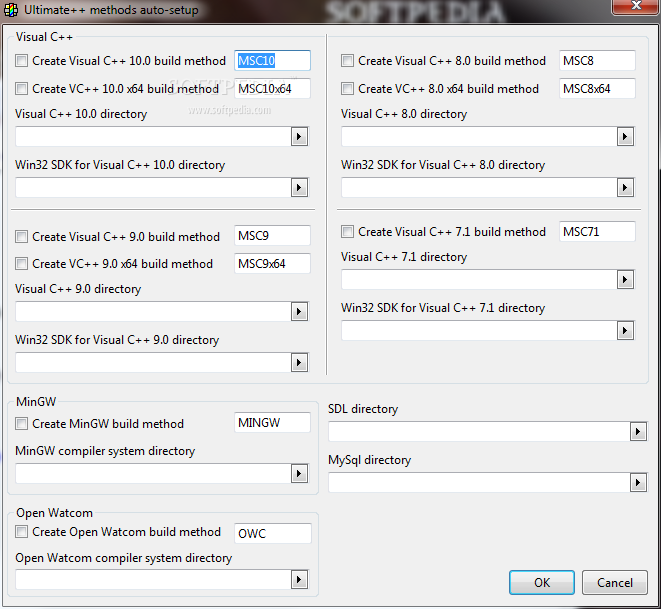Browse for Visual C++ 8.0 directory arrow
Viewport: 661px width, 609px height.
(x=625, y=137)
